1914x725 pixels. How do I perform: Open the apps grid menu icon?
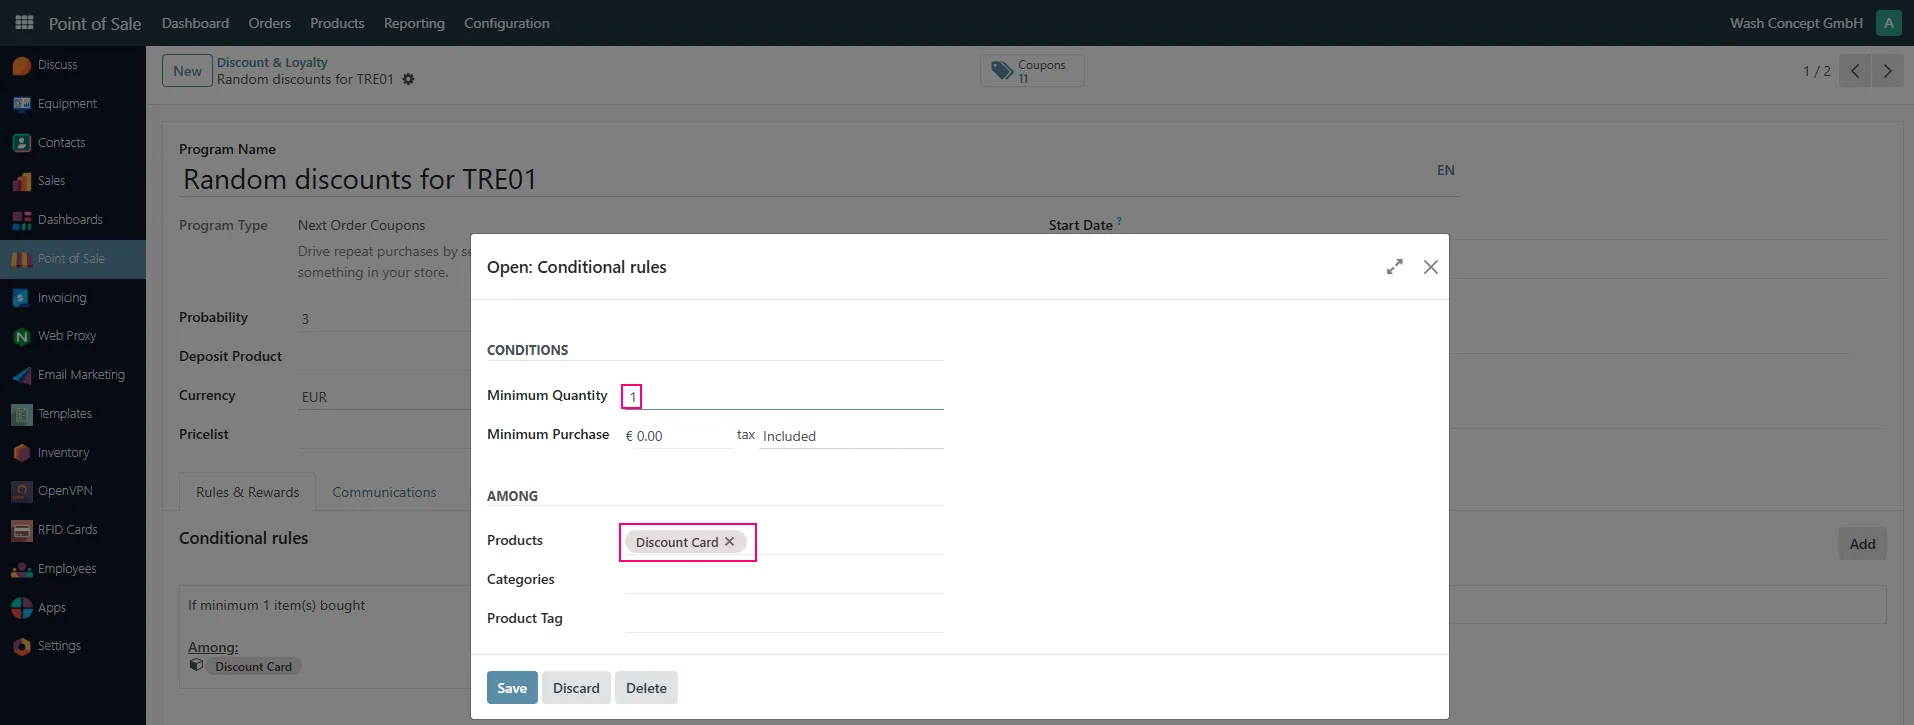tap(24, 22)
